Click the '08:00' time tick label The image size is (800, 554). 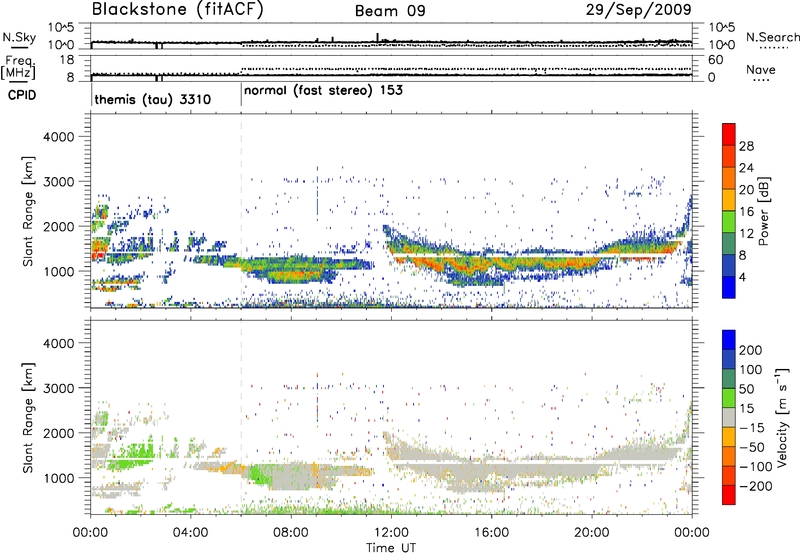[x=291, y=533]
